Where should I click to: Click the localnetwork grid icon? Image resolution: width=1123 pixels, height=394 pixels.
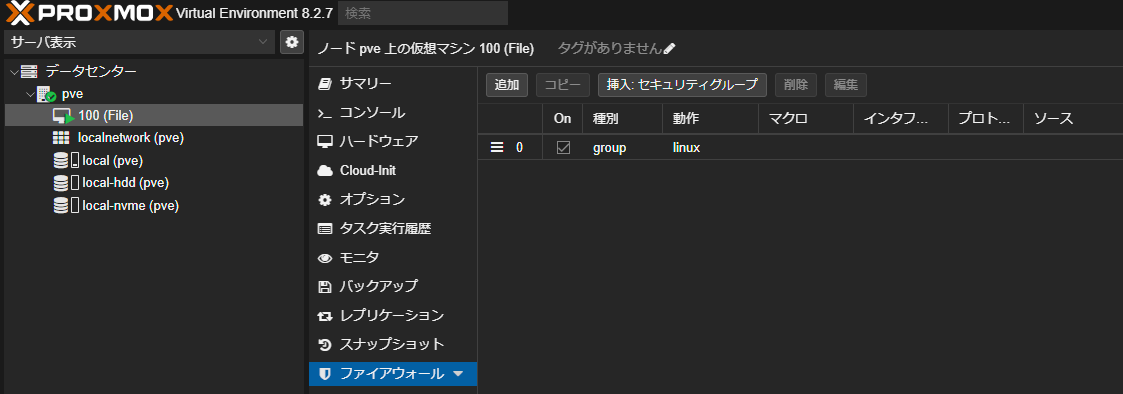(61, 138)
